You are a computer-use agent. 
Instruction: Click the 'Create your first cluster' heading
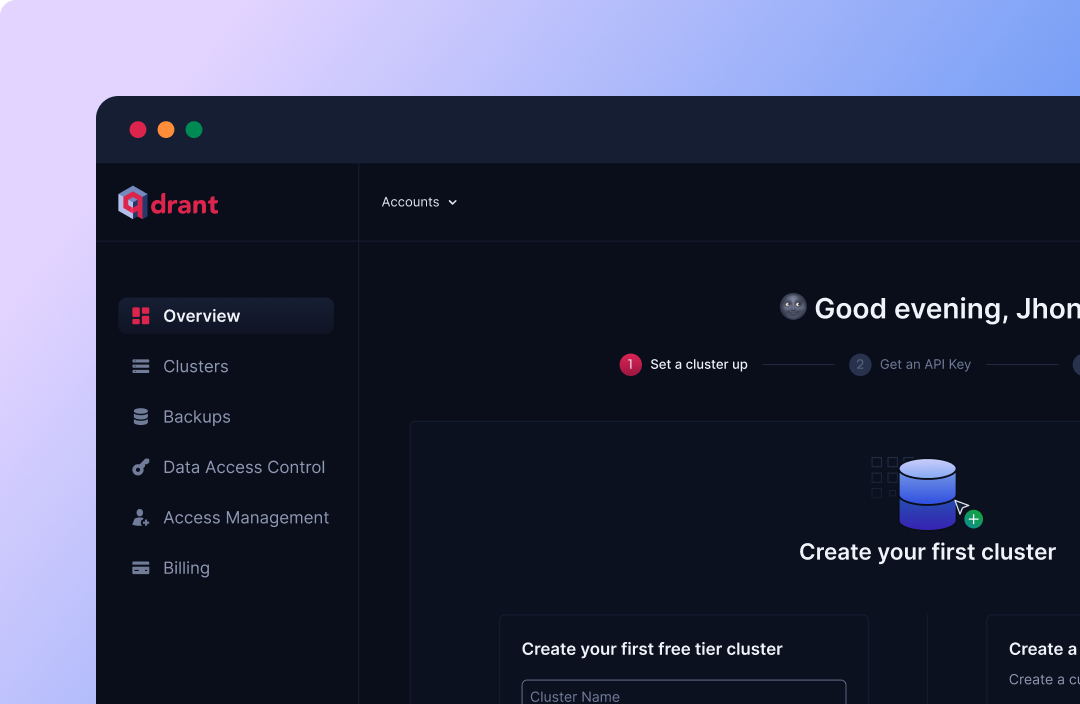927,551
